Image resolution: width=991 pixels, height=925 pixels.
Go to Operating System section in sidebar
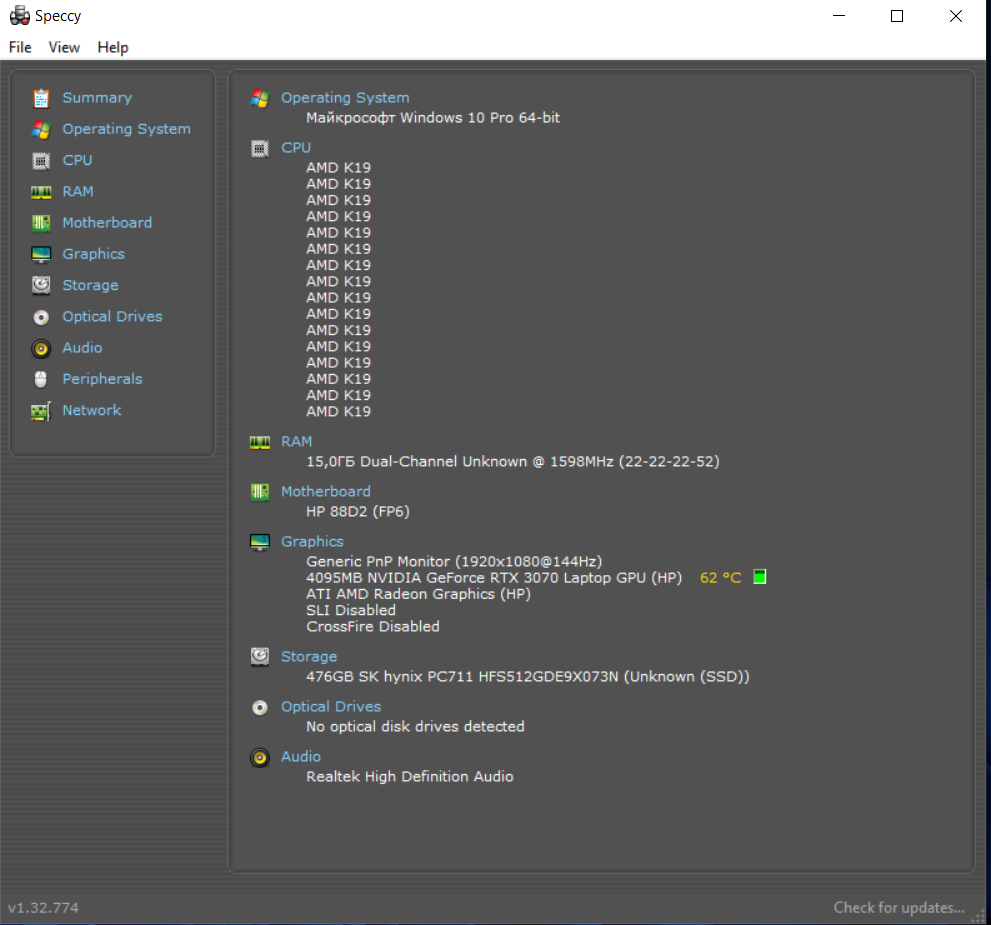pos(126,129)
